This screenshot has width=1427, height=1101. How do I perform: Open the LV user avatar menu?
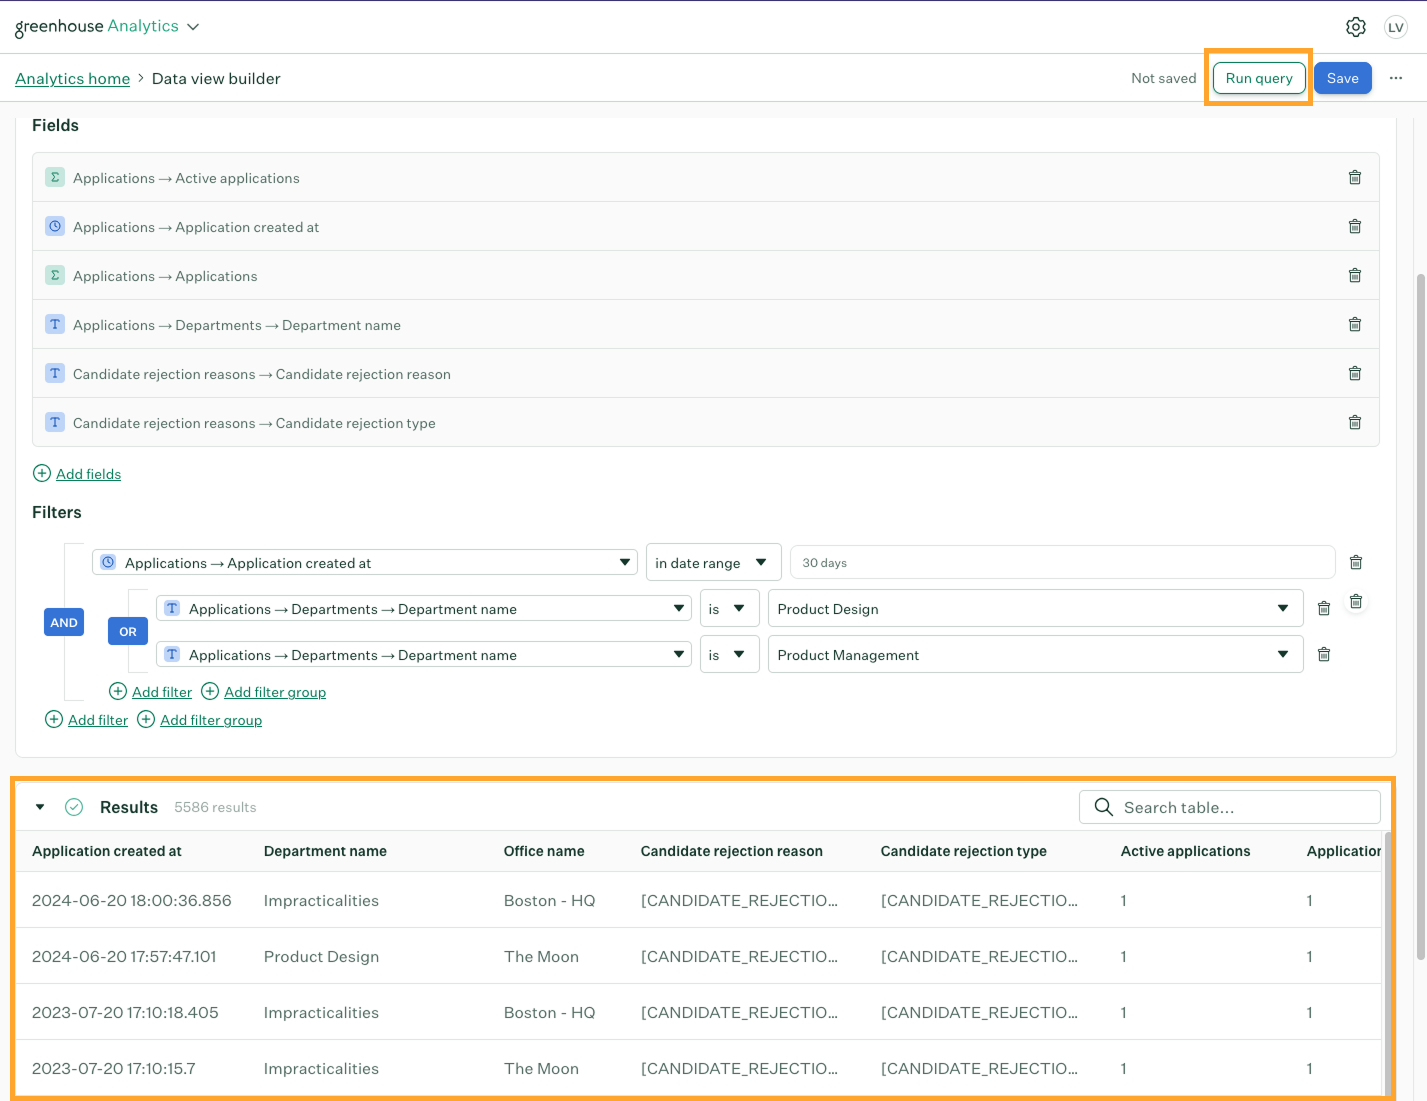coord(1396,27)
